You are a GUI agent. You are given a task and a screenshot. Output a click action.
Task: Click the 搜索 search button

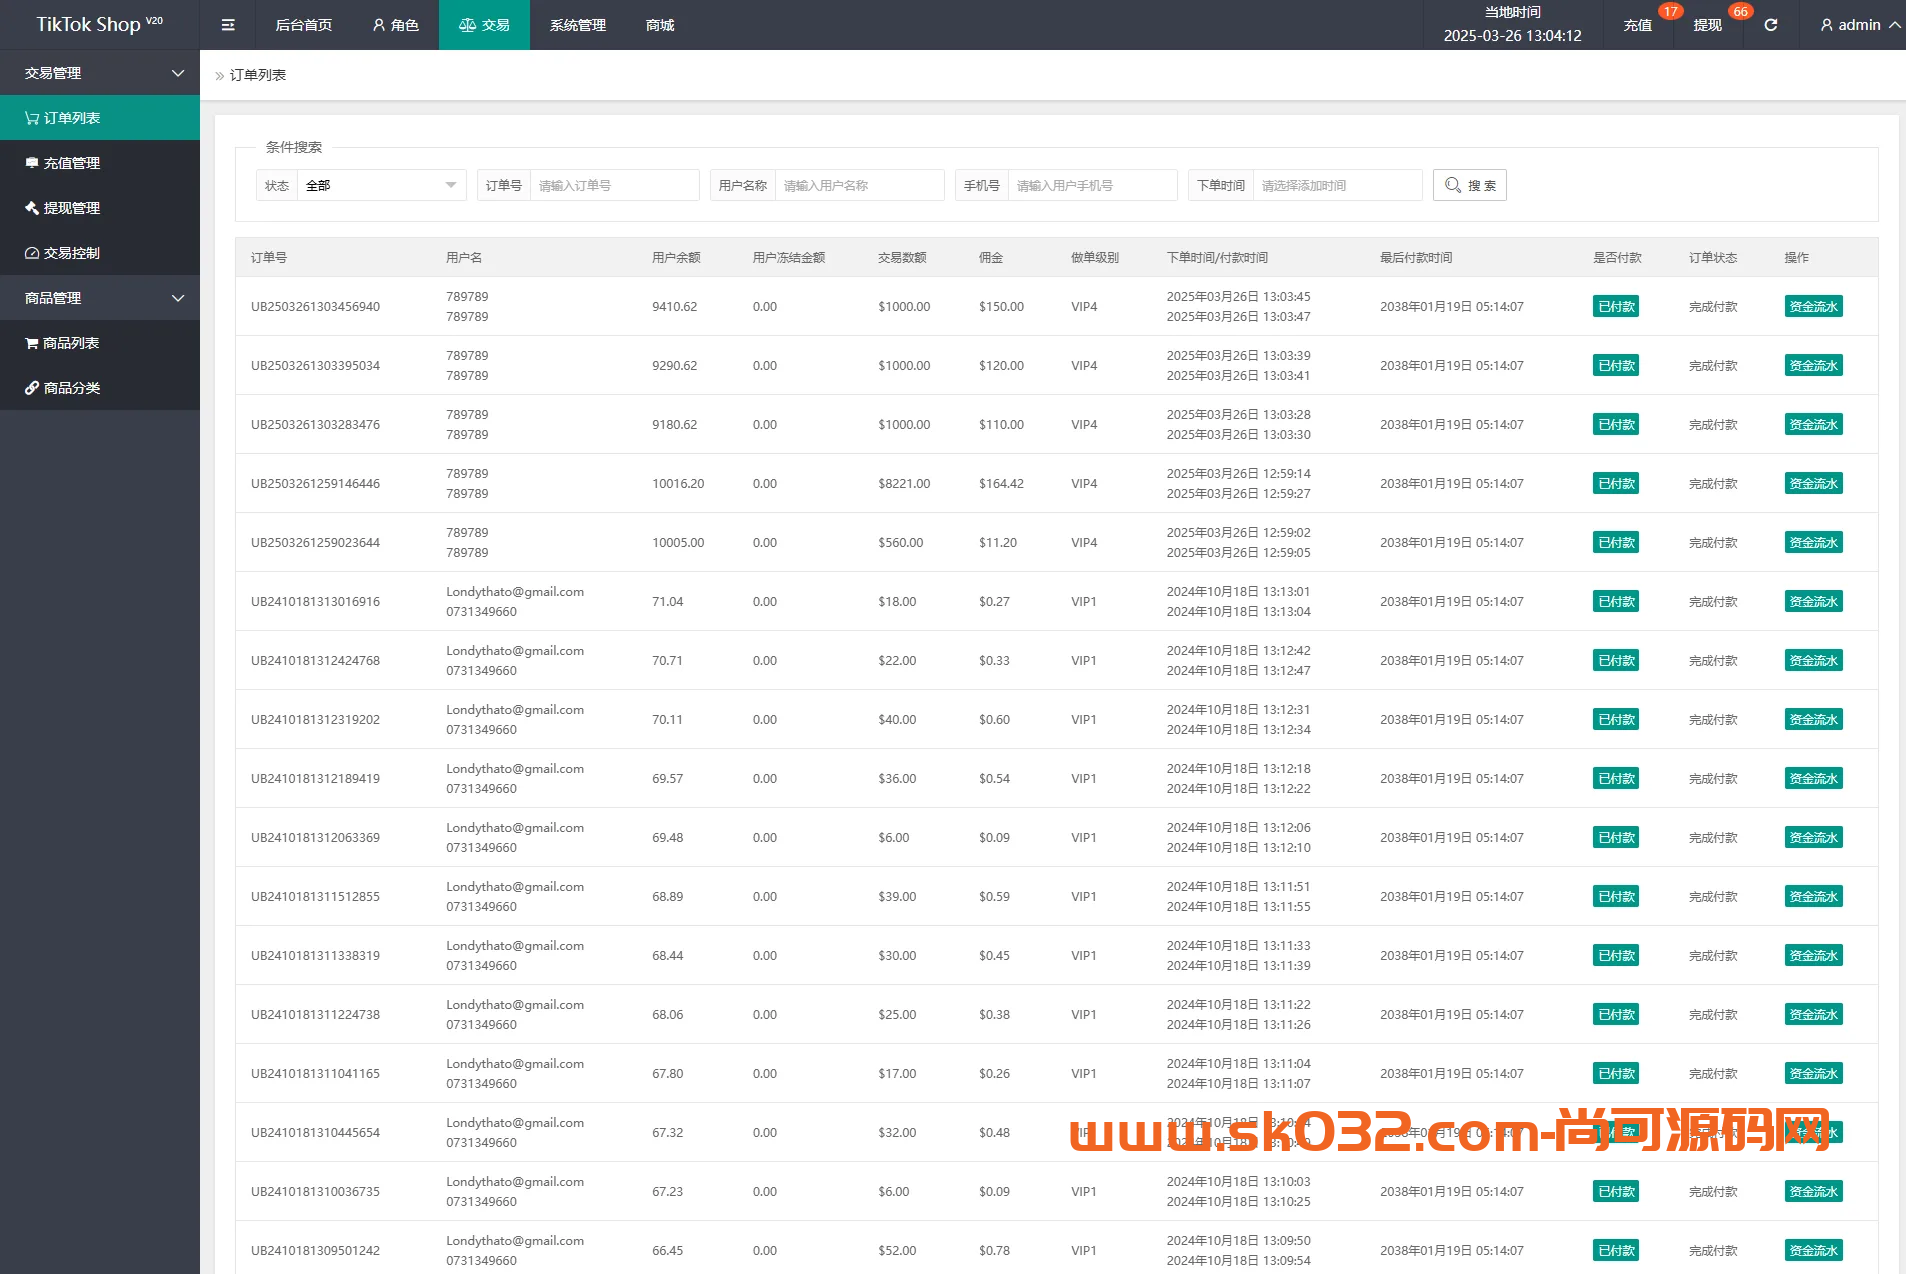(x=1469, y=185)
